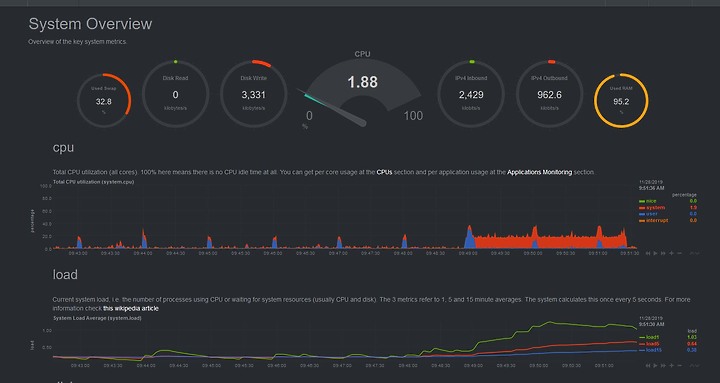720x383 pixels.
Task: Click the 9:51:36 AM timestamp beside the CPU chart
Action: point(651,188)
